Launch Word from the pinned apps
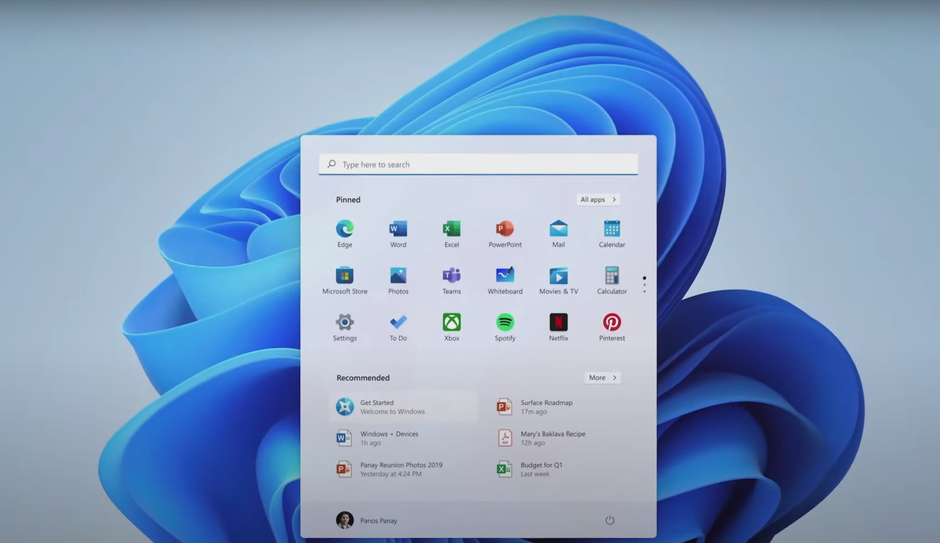The width and height of the screenshot is (940, 543). [x=398, y=229]
